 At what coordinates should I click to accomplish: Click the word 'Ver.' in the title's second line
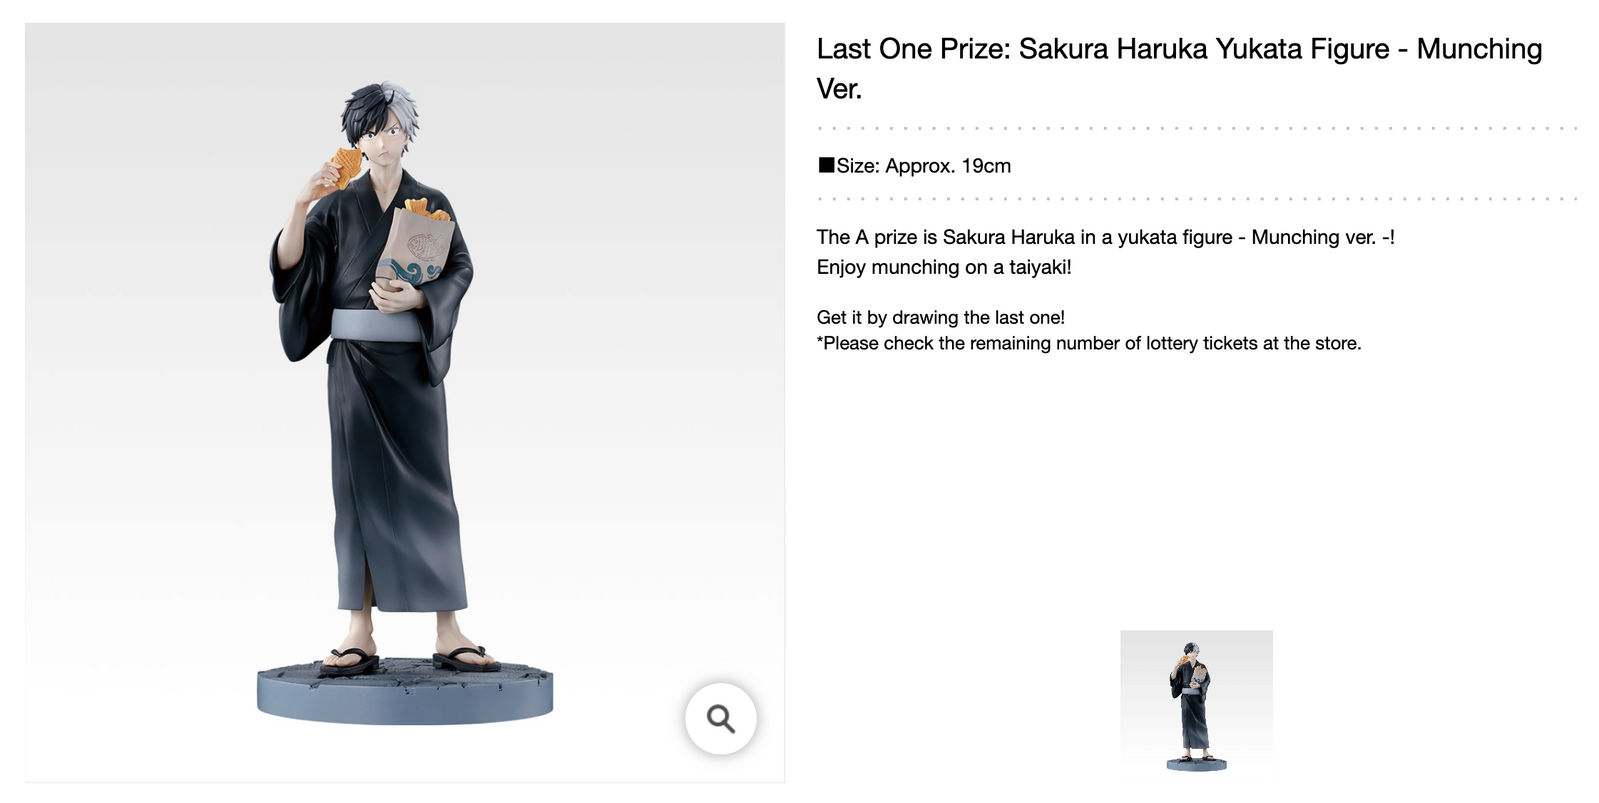[839, 89]
